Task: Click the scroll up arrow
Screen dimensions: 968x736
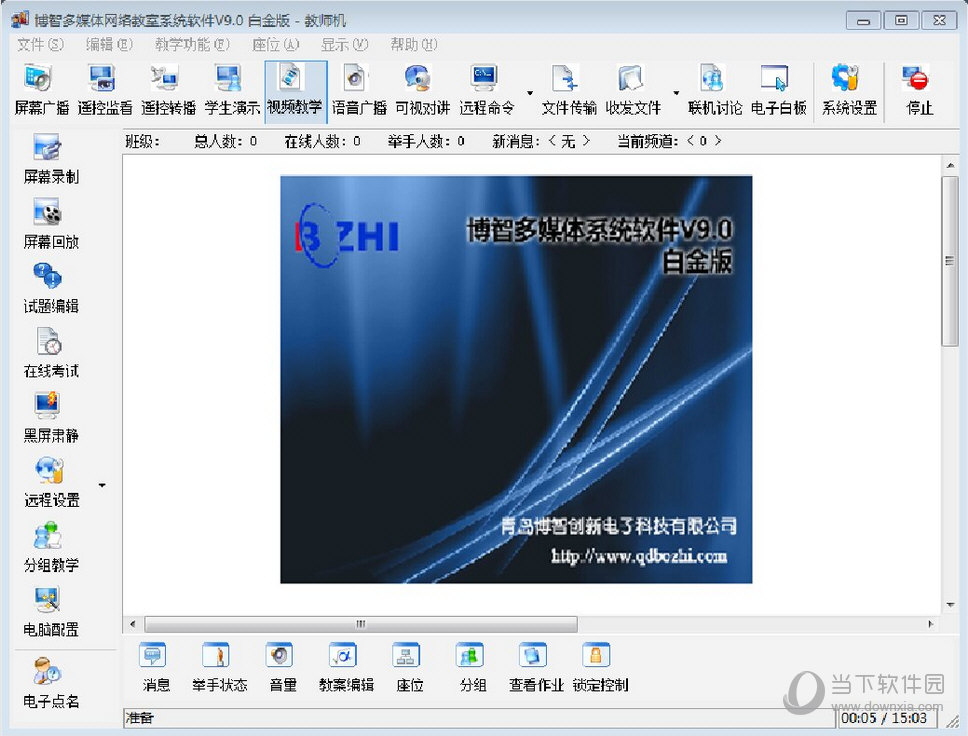Action: 949,165
